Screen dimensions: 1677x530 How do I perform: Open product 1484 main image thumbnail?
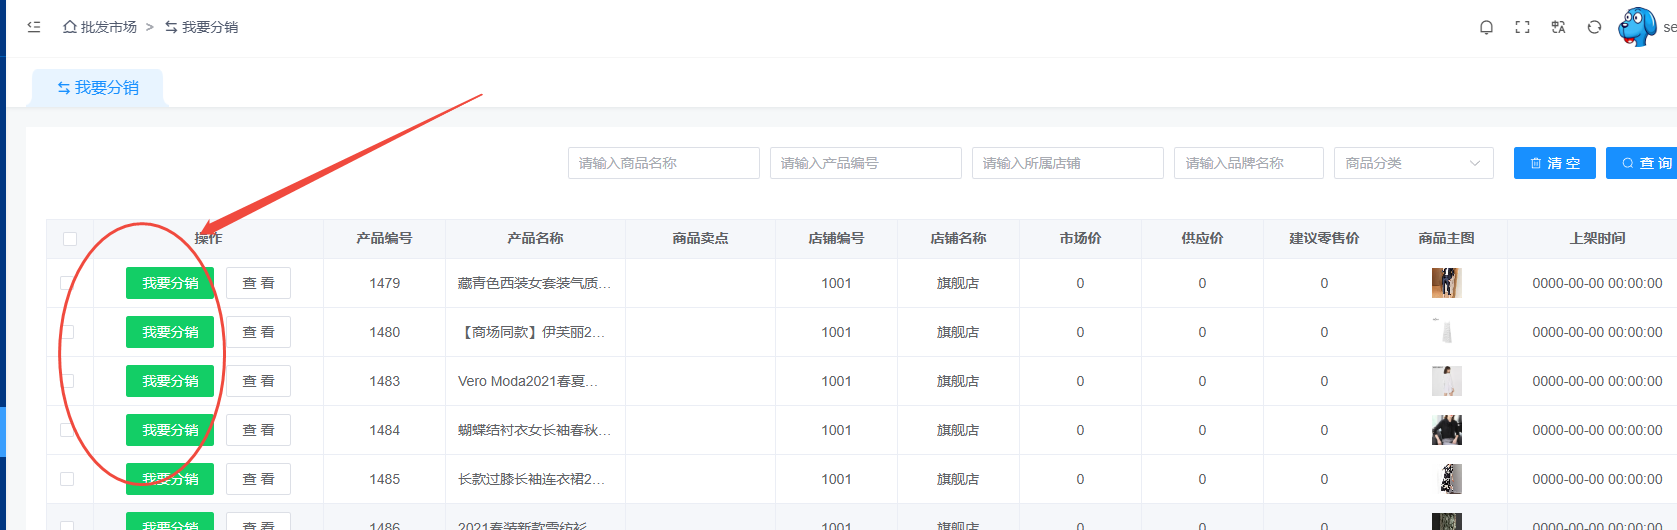click(x=1446, y=430)
